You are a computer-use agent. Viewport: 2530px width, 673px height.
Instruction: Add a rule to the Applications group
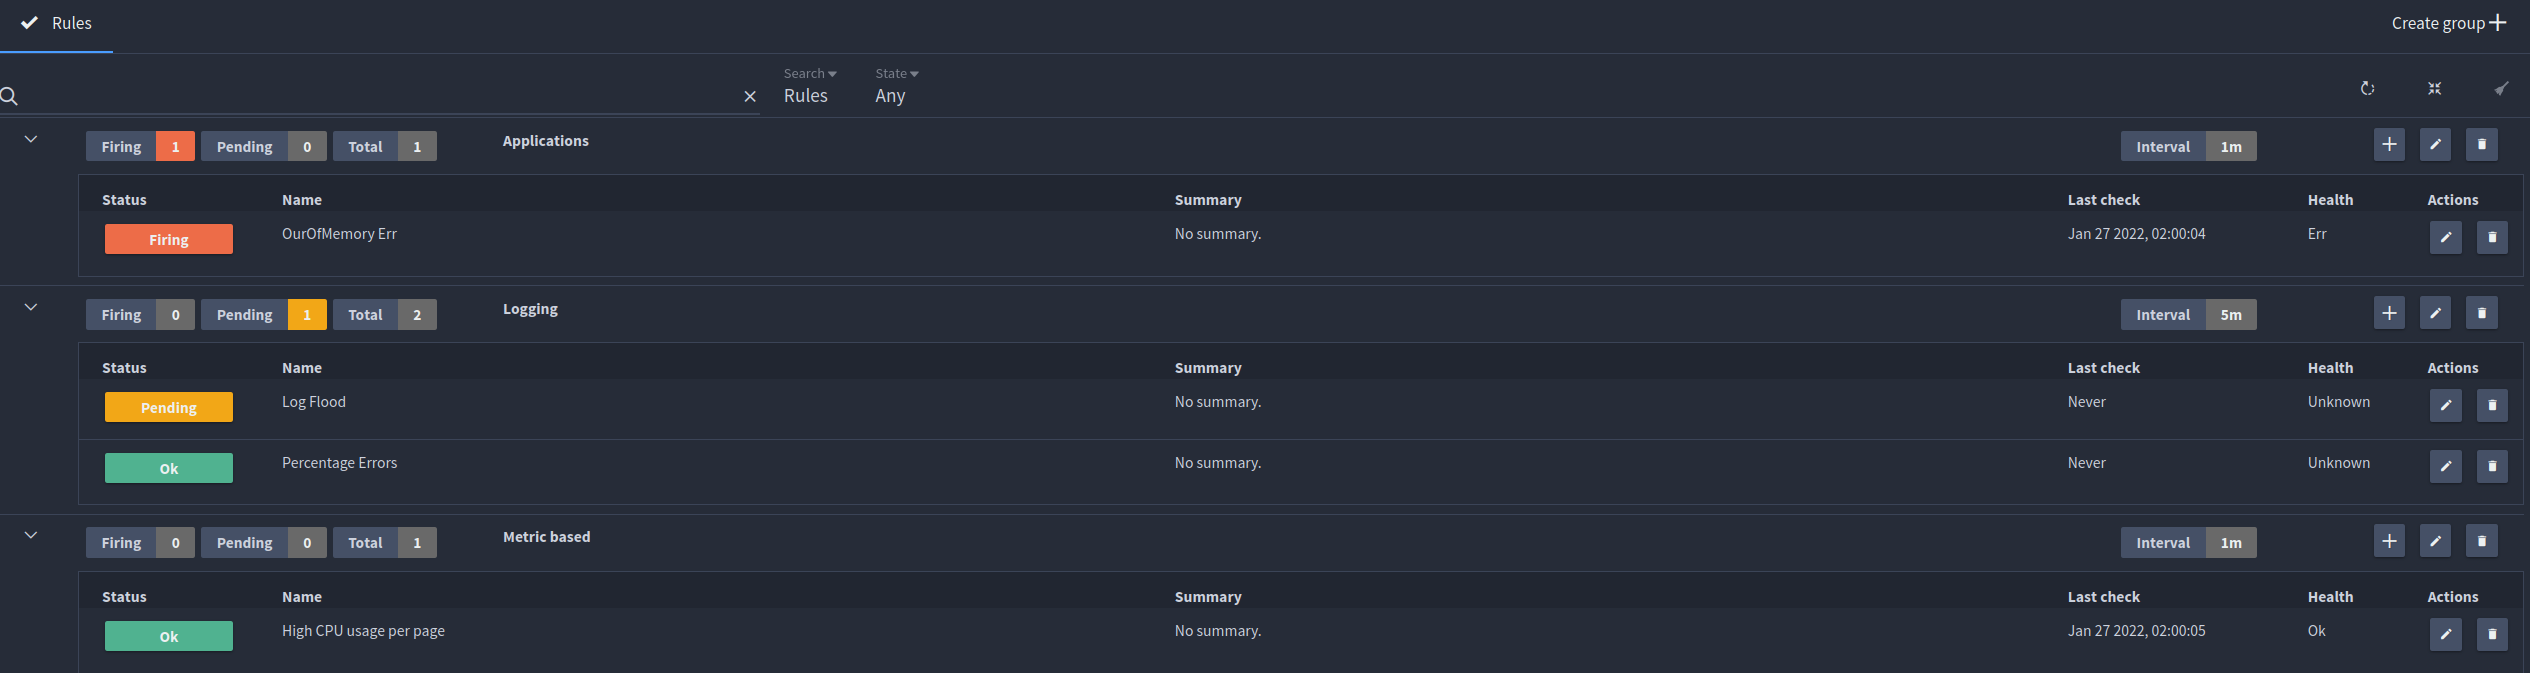tap(2389, 145)
